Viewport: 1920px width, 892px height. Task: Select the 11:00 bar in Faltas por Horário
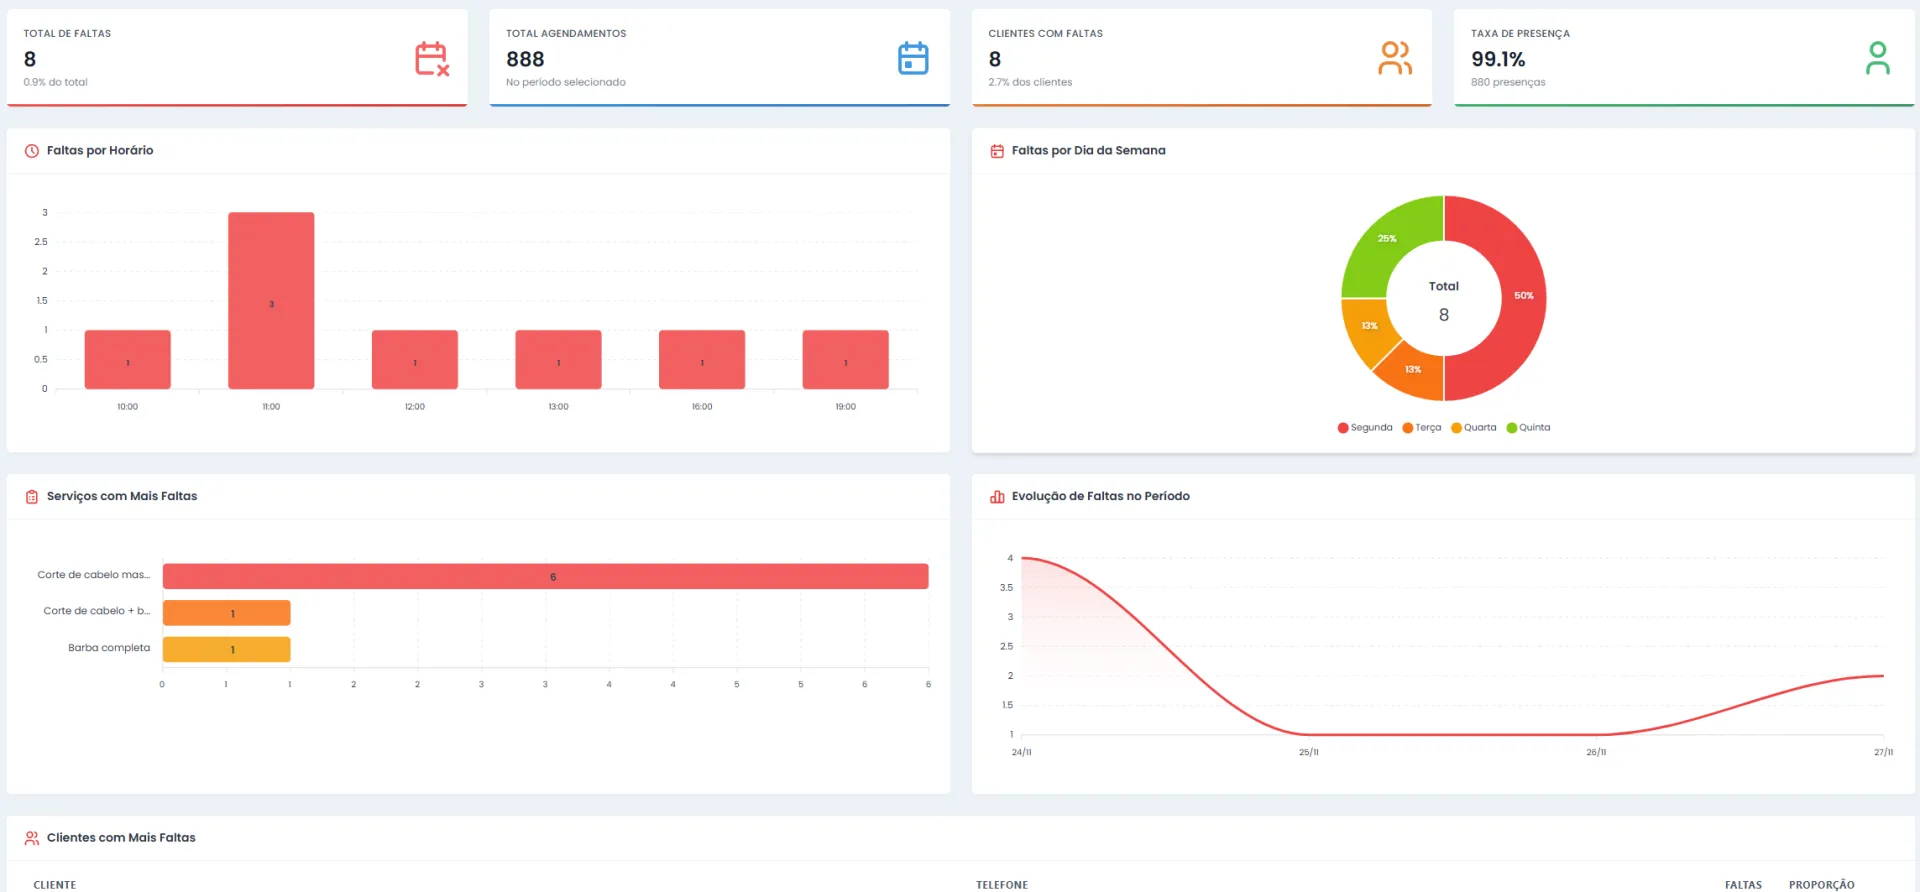pyautogui.click(x=271, y=300)
